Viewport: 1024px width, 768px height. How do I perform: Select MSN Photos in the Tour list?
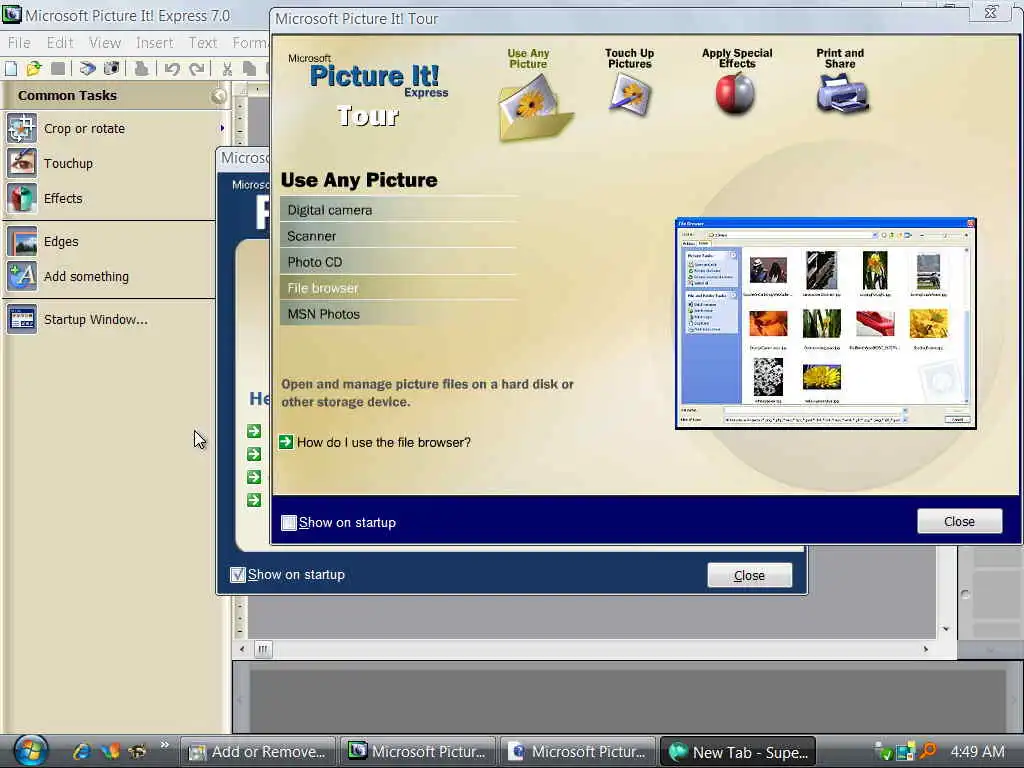pos(399,314)
